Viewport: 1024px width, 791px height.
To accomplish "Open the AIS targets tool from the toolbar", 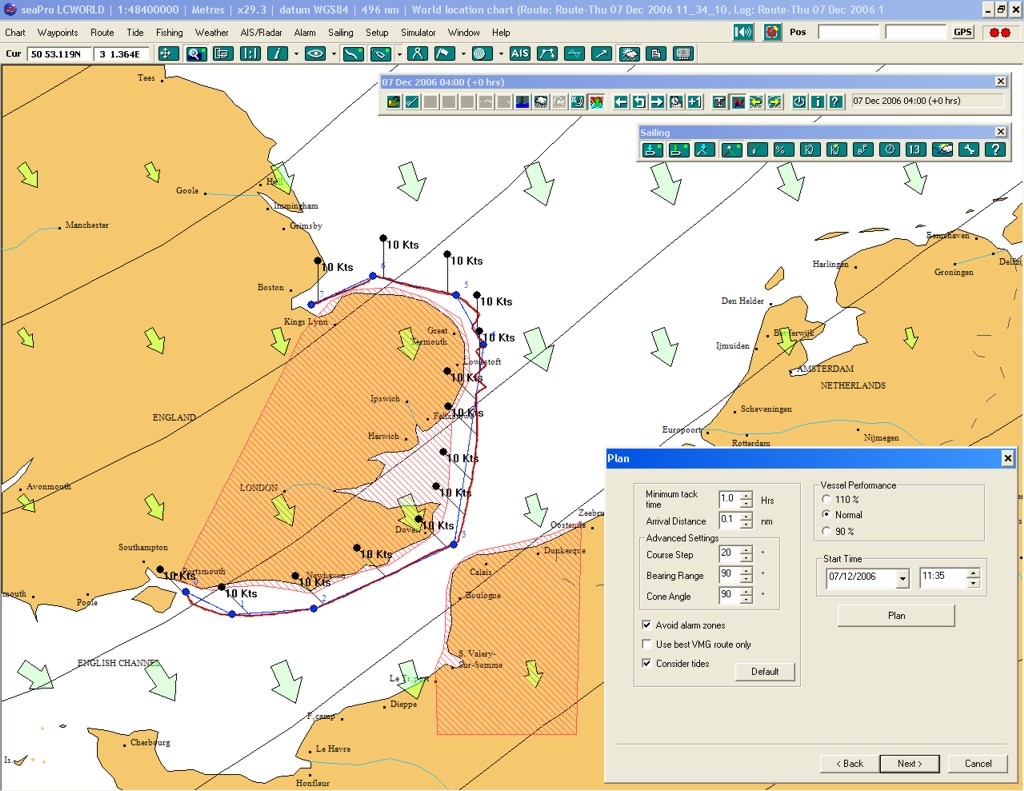I will (x=521, y=53).
